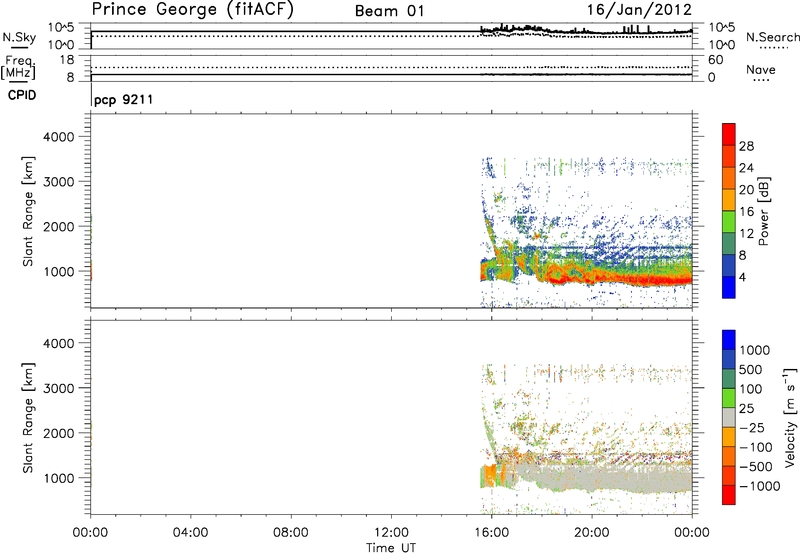800x554 pixels.
Task: Click the "08:00" time tick label
Action: (291, 533)
